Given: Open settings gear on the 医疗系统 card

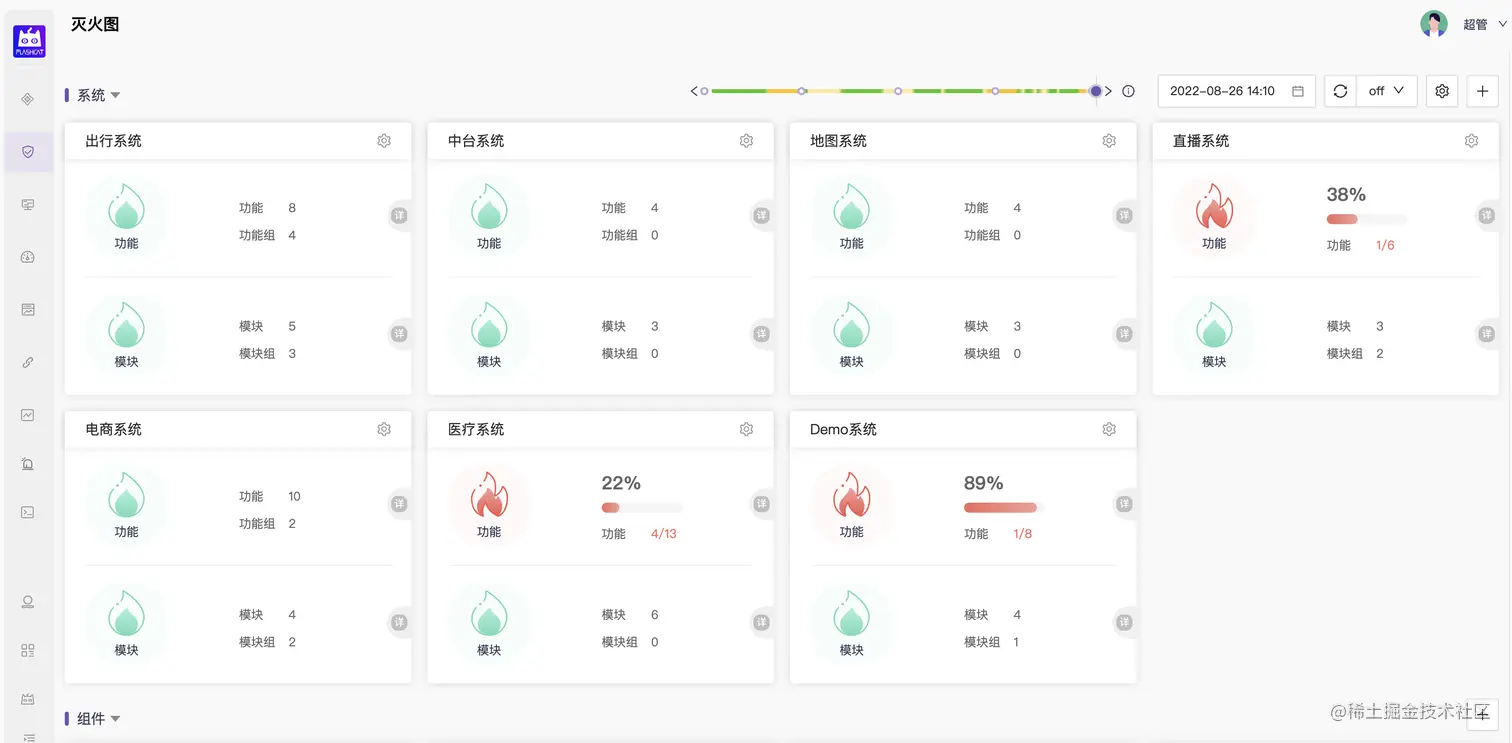Looking at the screenshot, I should 746,427.
